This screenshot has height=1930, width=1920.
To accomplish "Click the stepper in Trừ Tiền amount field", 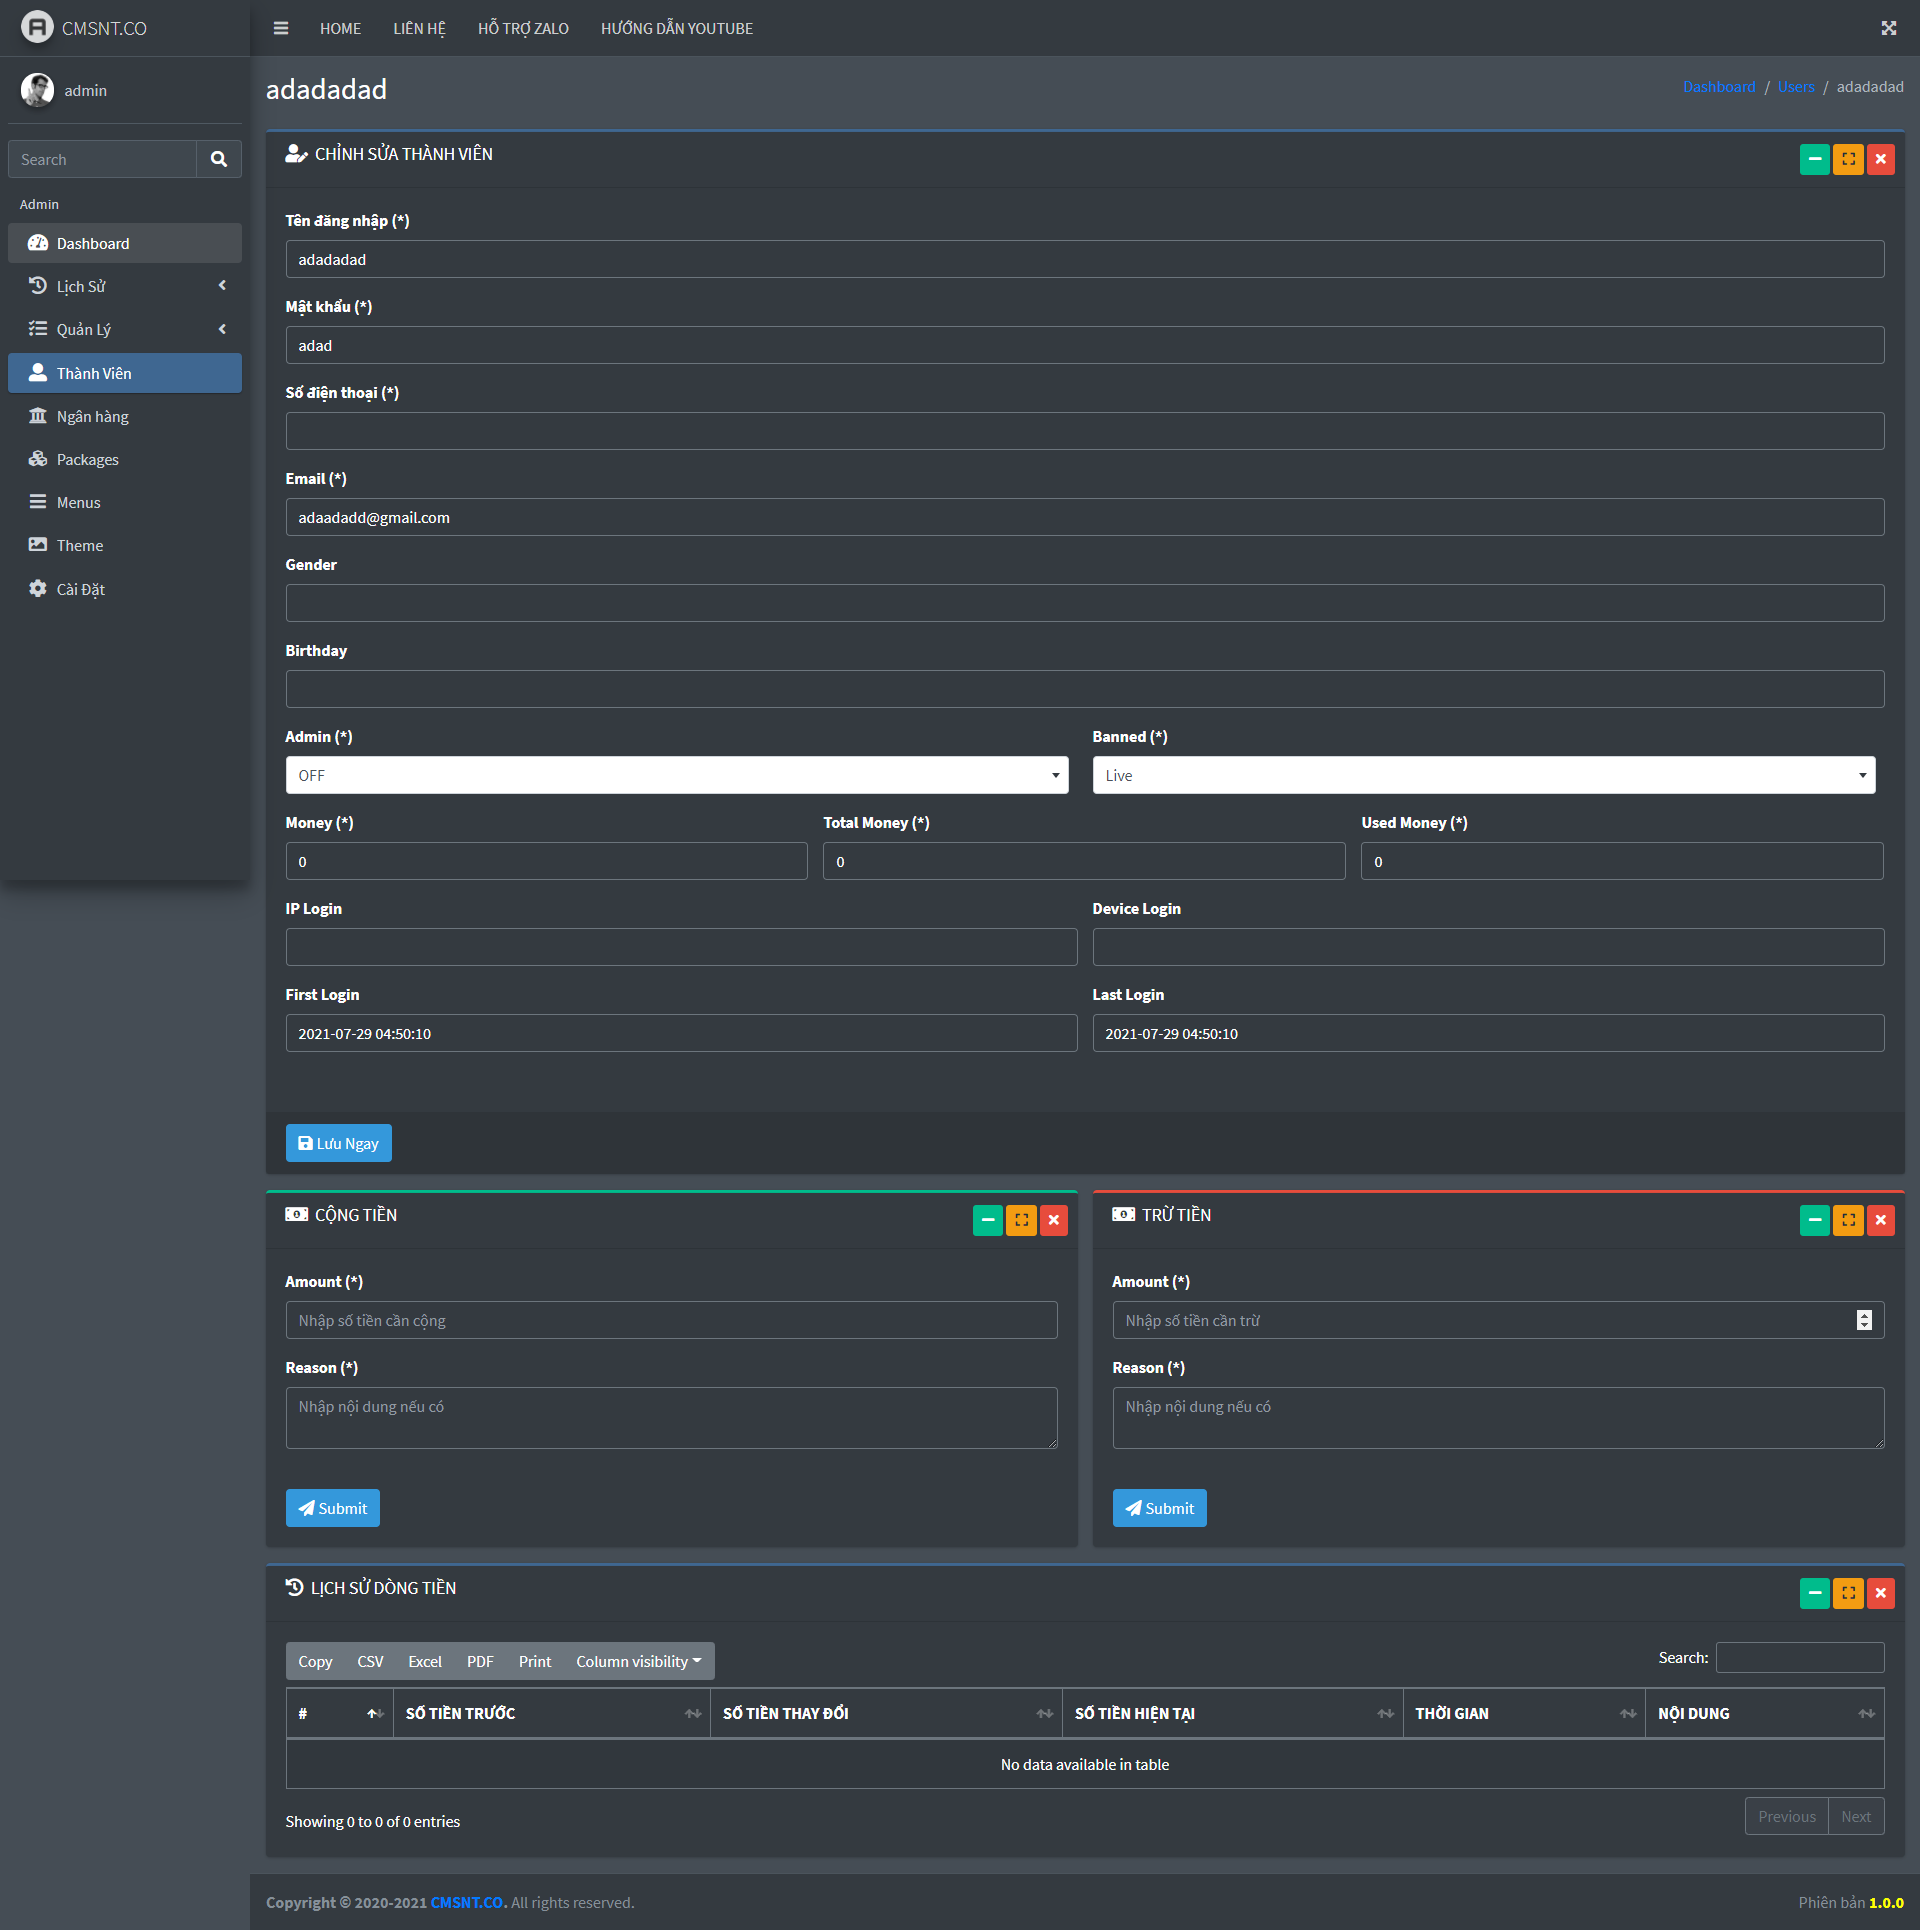I will (1864, 1320).
